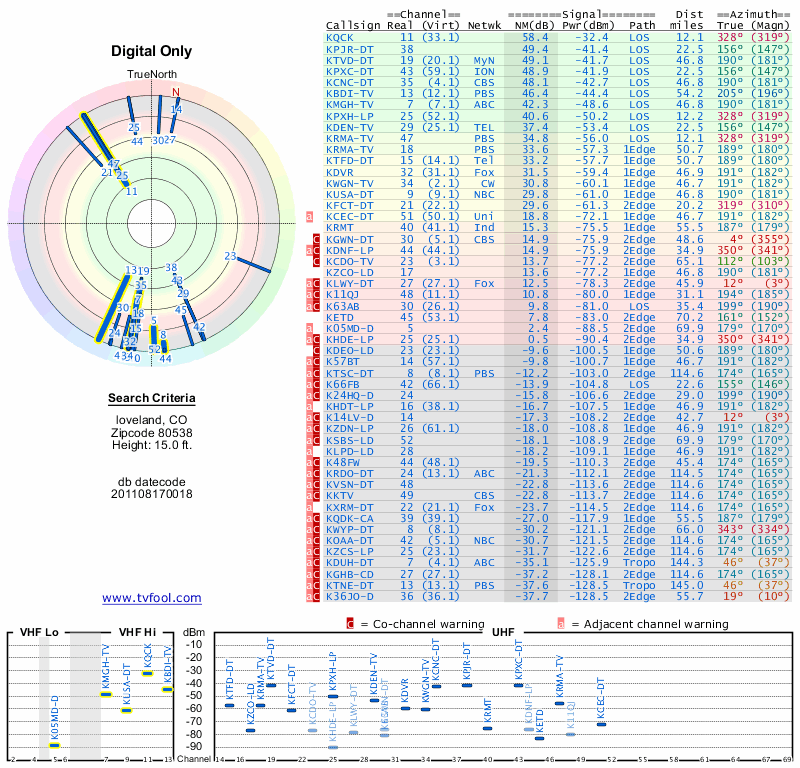Click the TrueNorth label above the radar
This screenshot has height=768, width=800.
(x=152, y=75)
